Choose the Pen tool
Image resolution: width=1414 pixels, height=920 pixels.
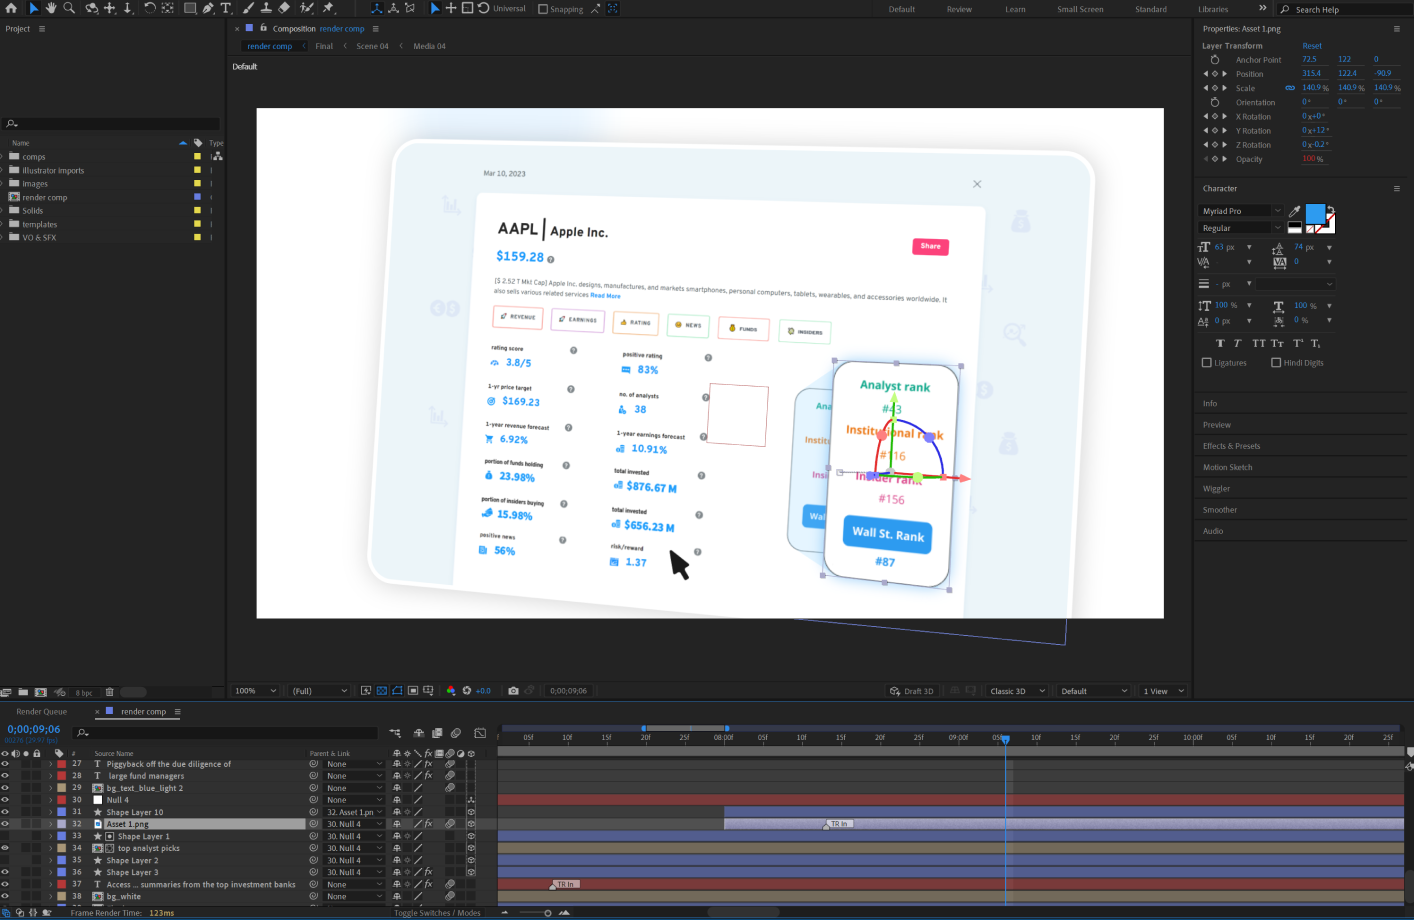208,8
